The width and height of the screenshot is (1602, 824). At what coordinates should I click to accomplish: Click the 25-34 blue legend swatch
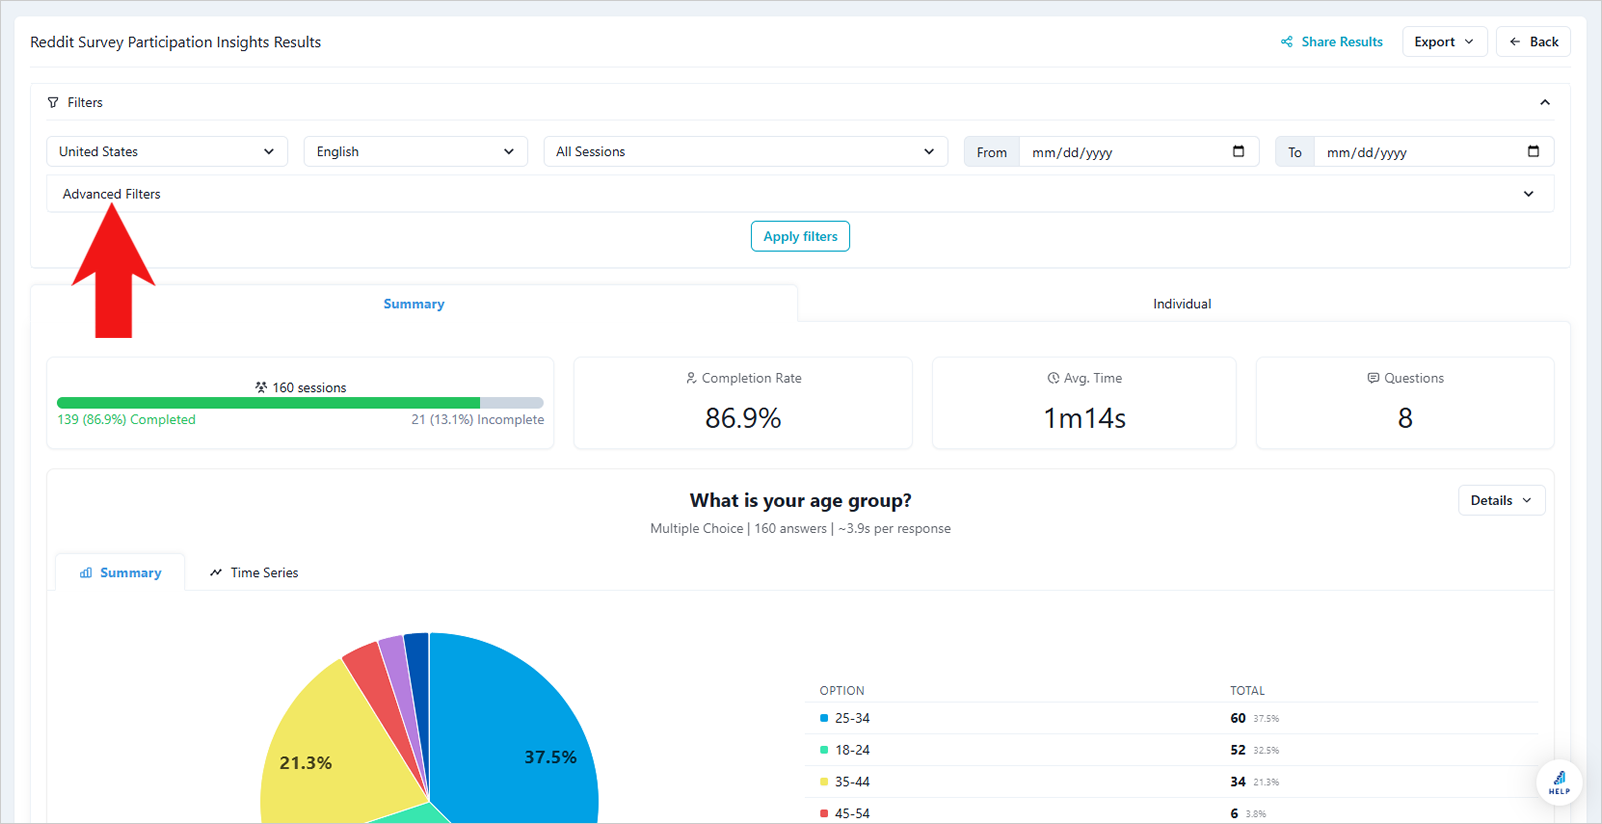tap(824, 718)
